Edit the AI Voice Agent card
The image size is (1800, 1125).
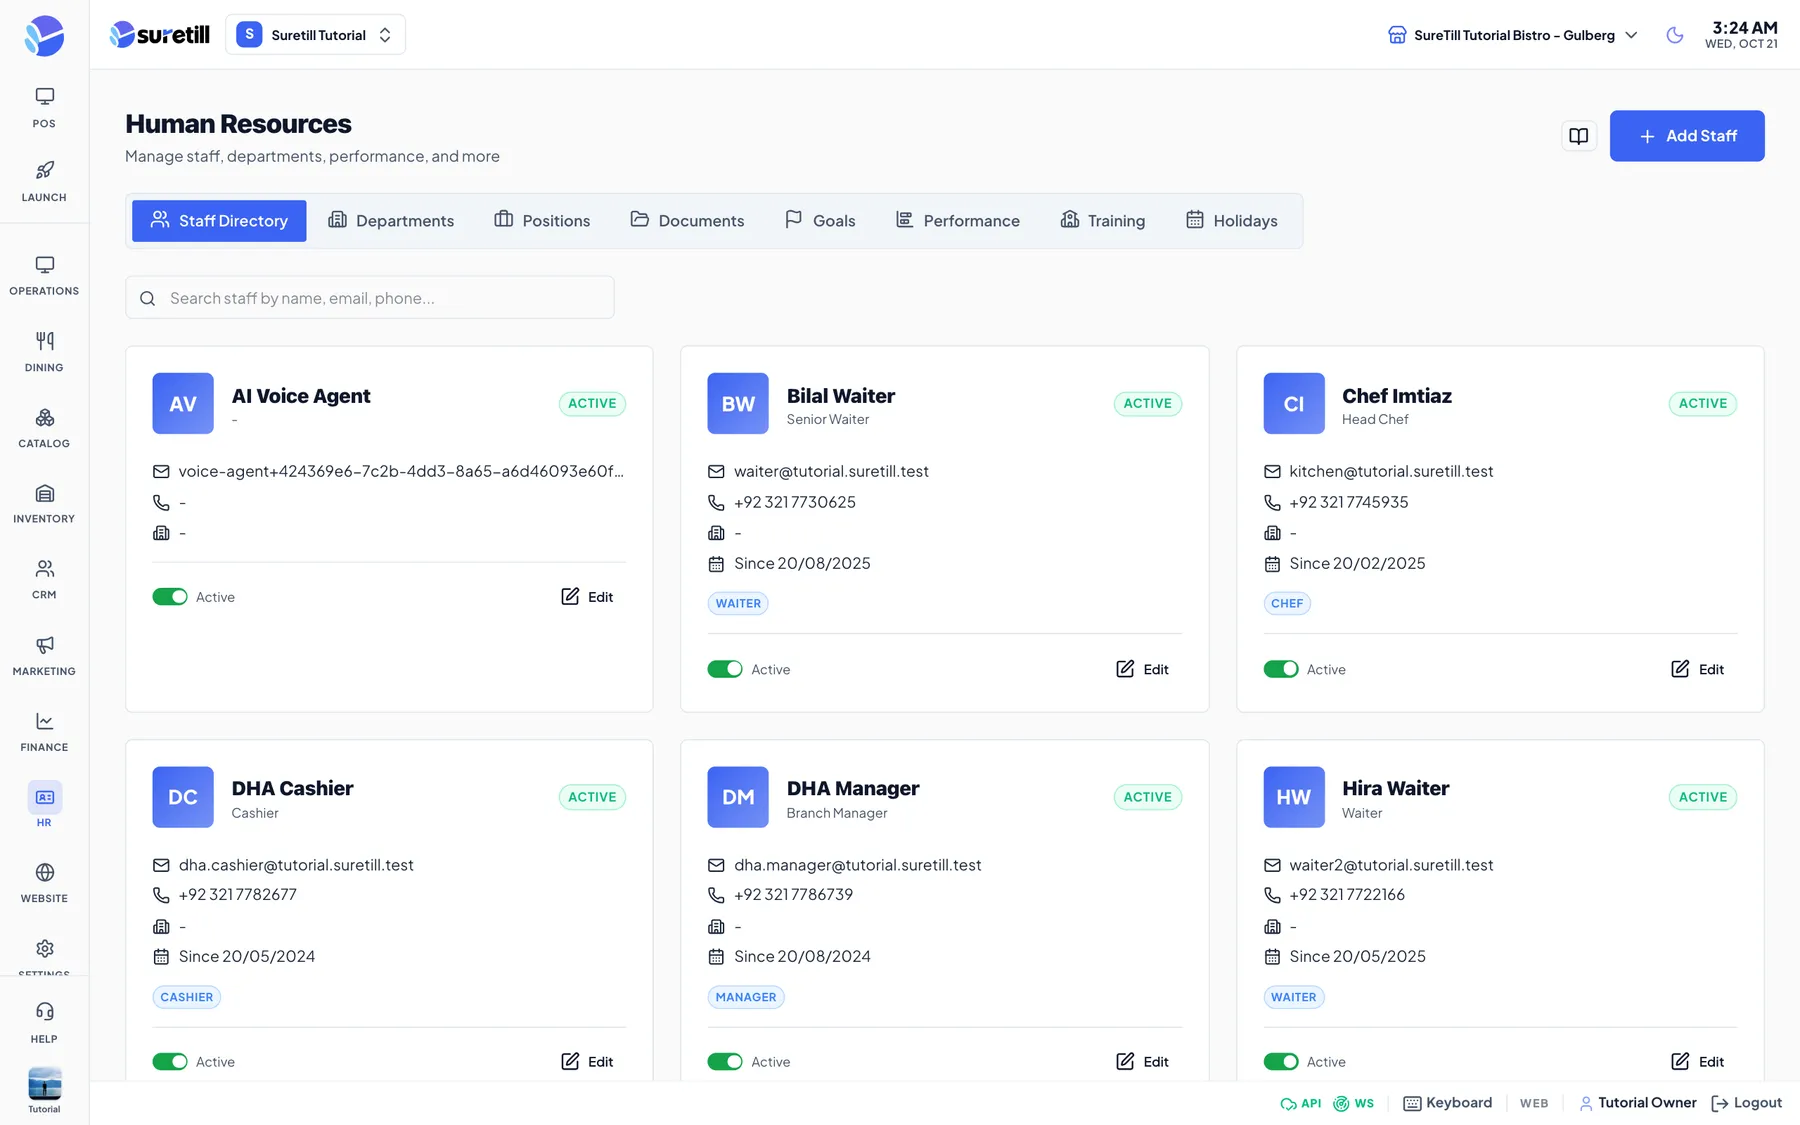tap(587, 597)
